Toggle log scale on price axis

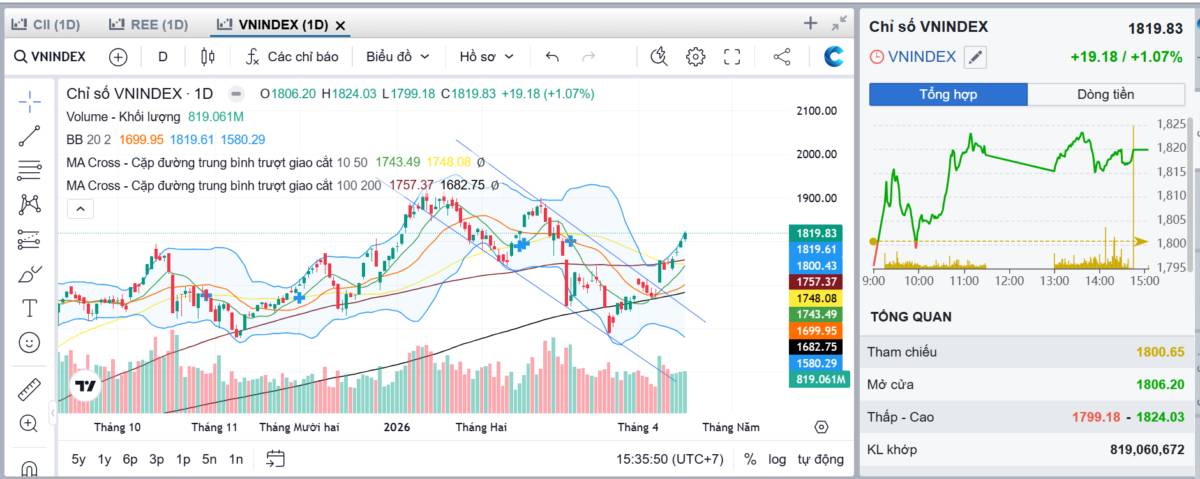point(777,459)
